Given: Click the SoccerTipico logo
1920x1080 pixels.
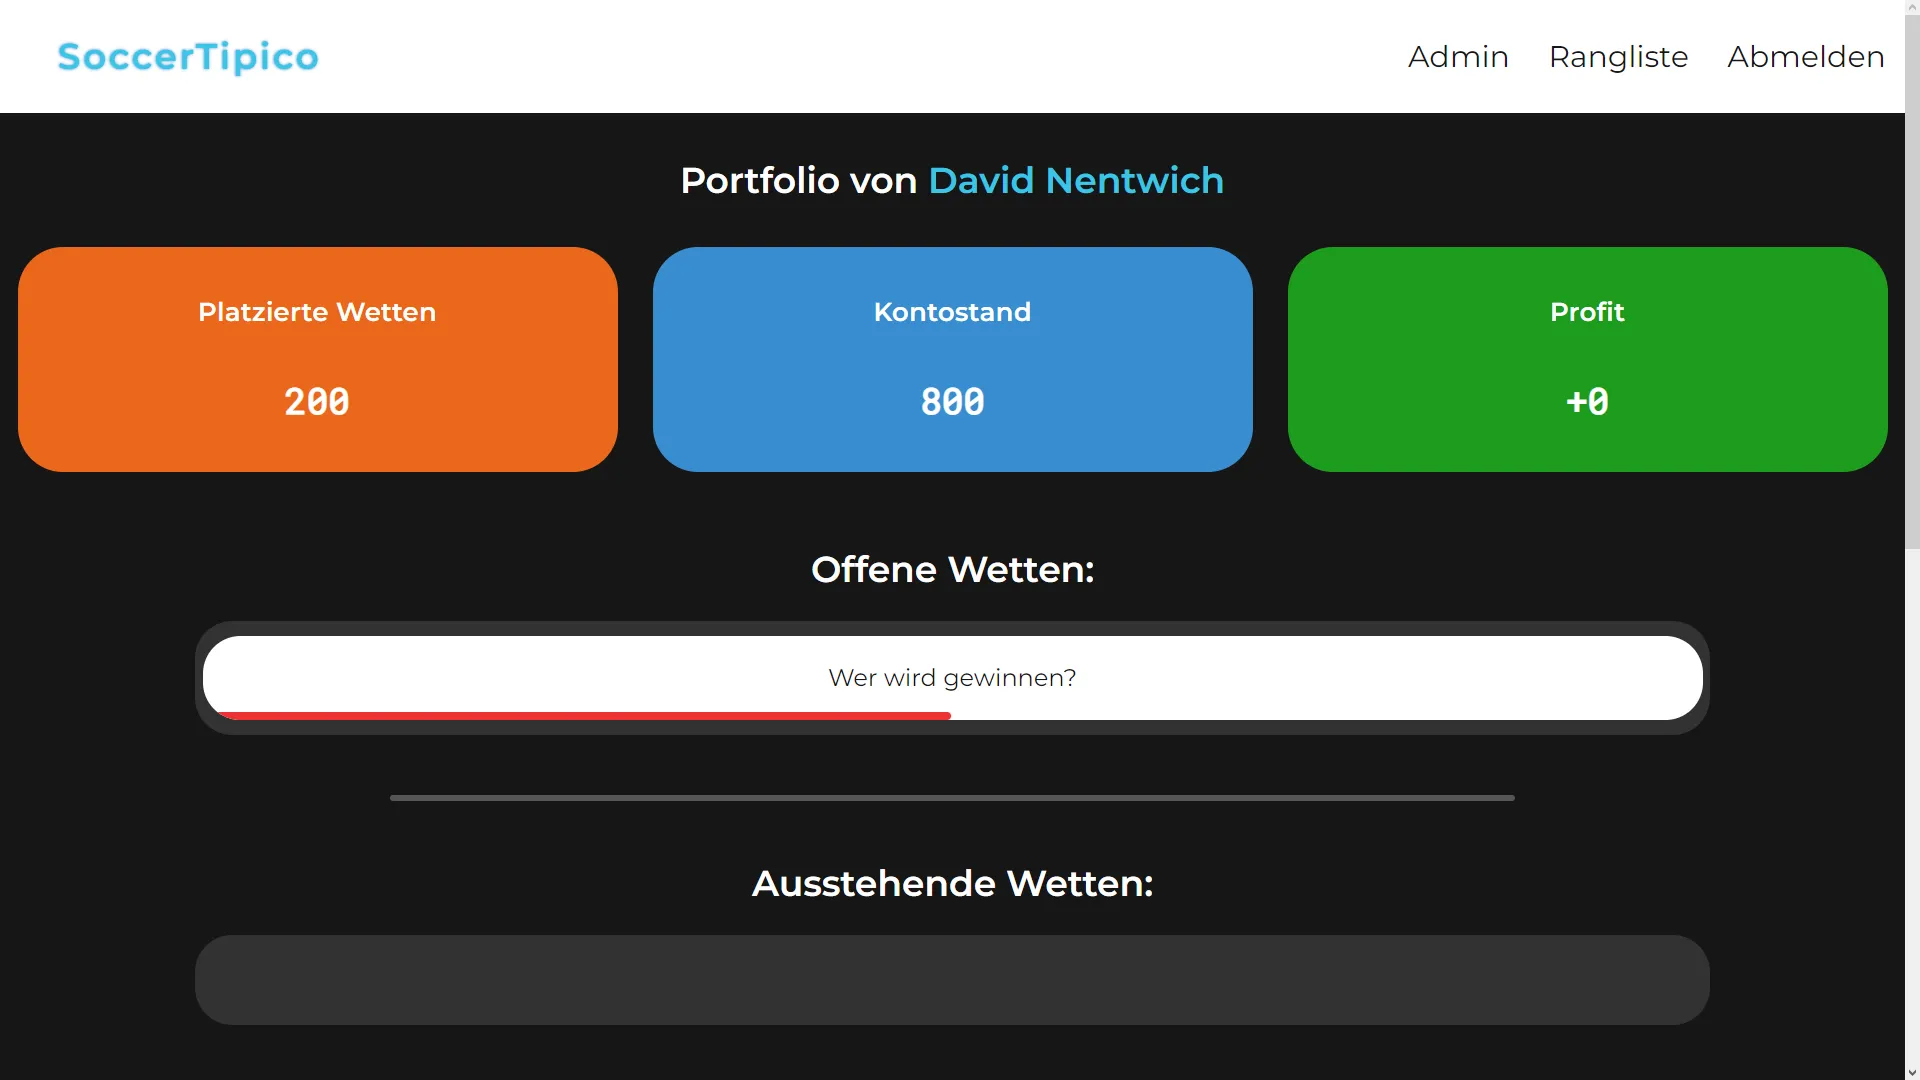Looking at the screenshot, I should 188,57.
